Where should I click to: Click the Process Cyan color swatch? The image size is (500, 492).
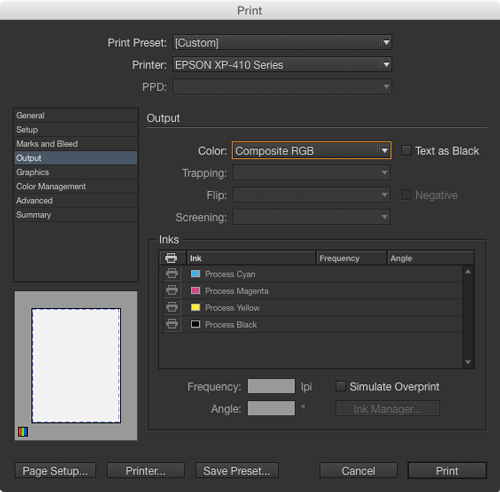195,274
